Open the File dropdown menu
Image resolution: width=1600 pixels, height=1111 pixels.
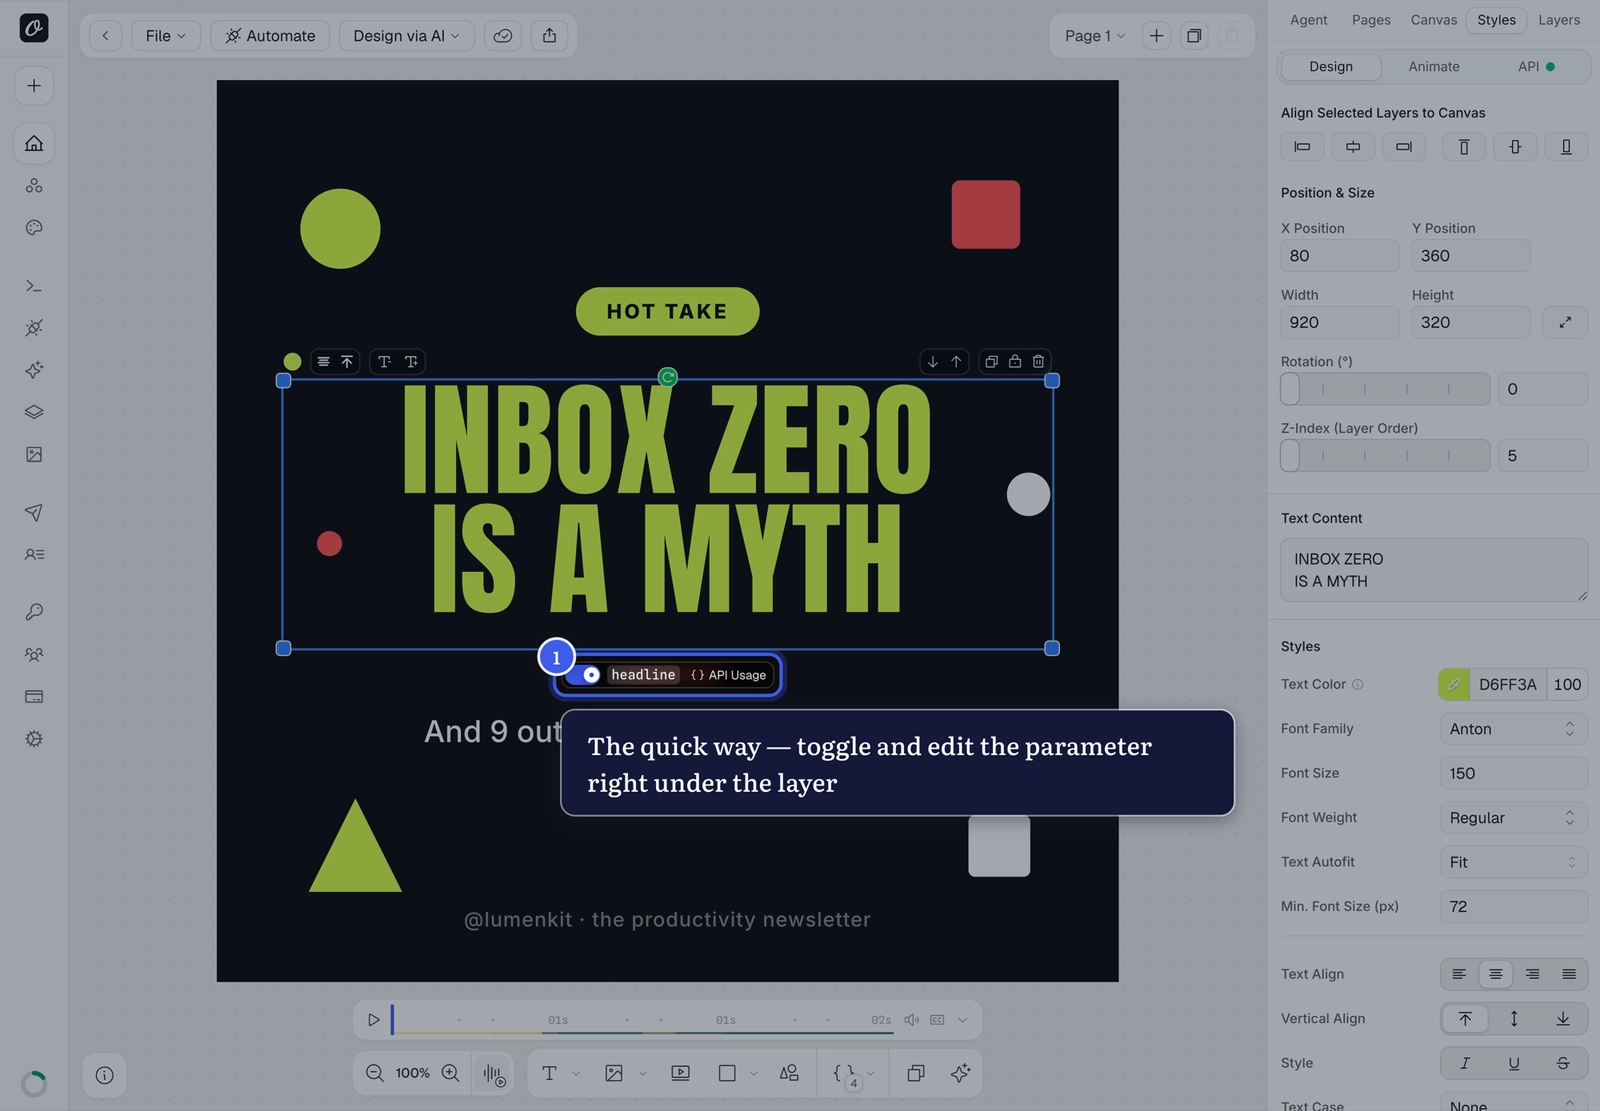pos(165,36)
